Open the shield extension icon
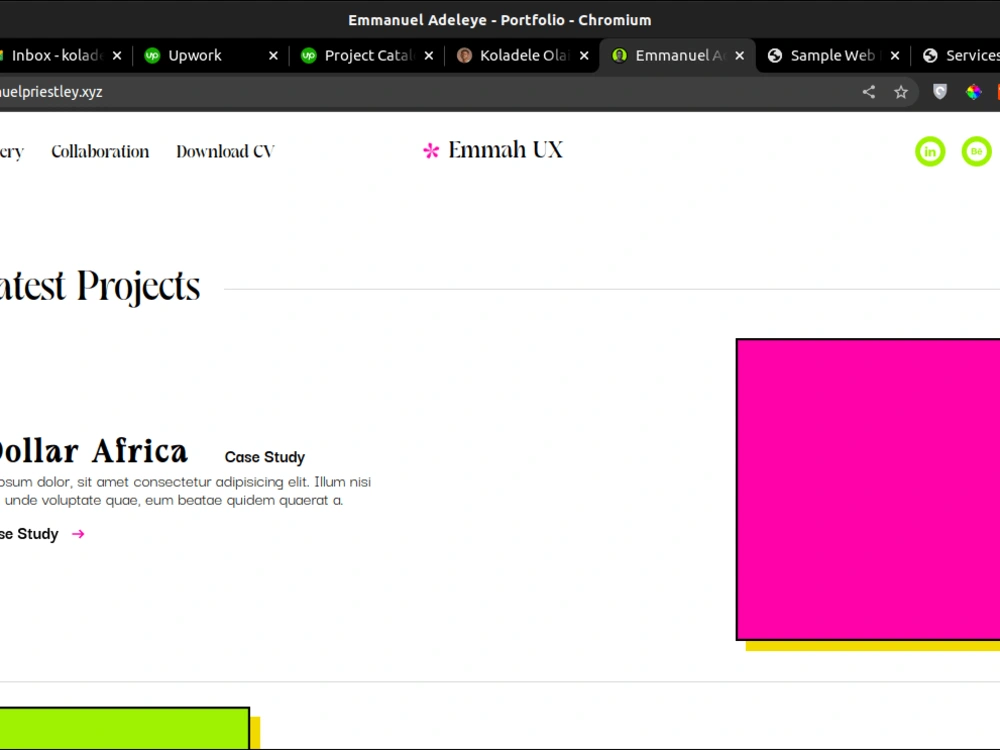 (939, 92)
